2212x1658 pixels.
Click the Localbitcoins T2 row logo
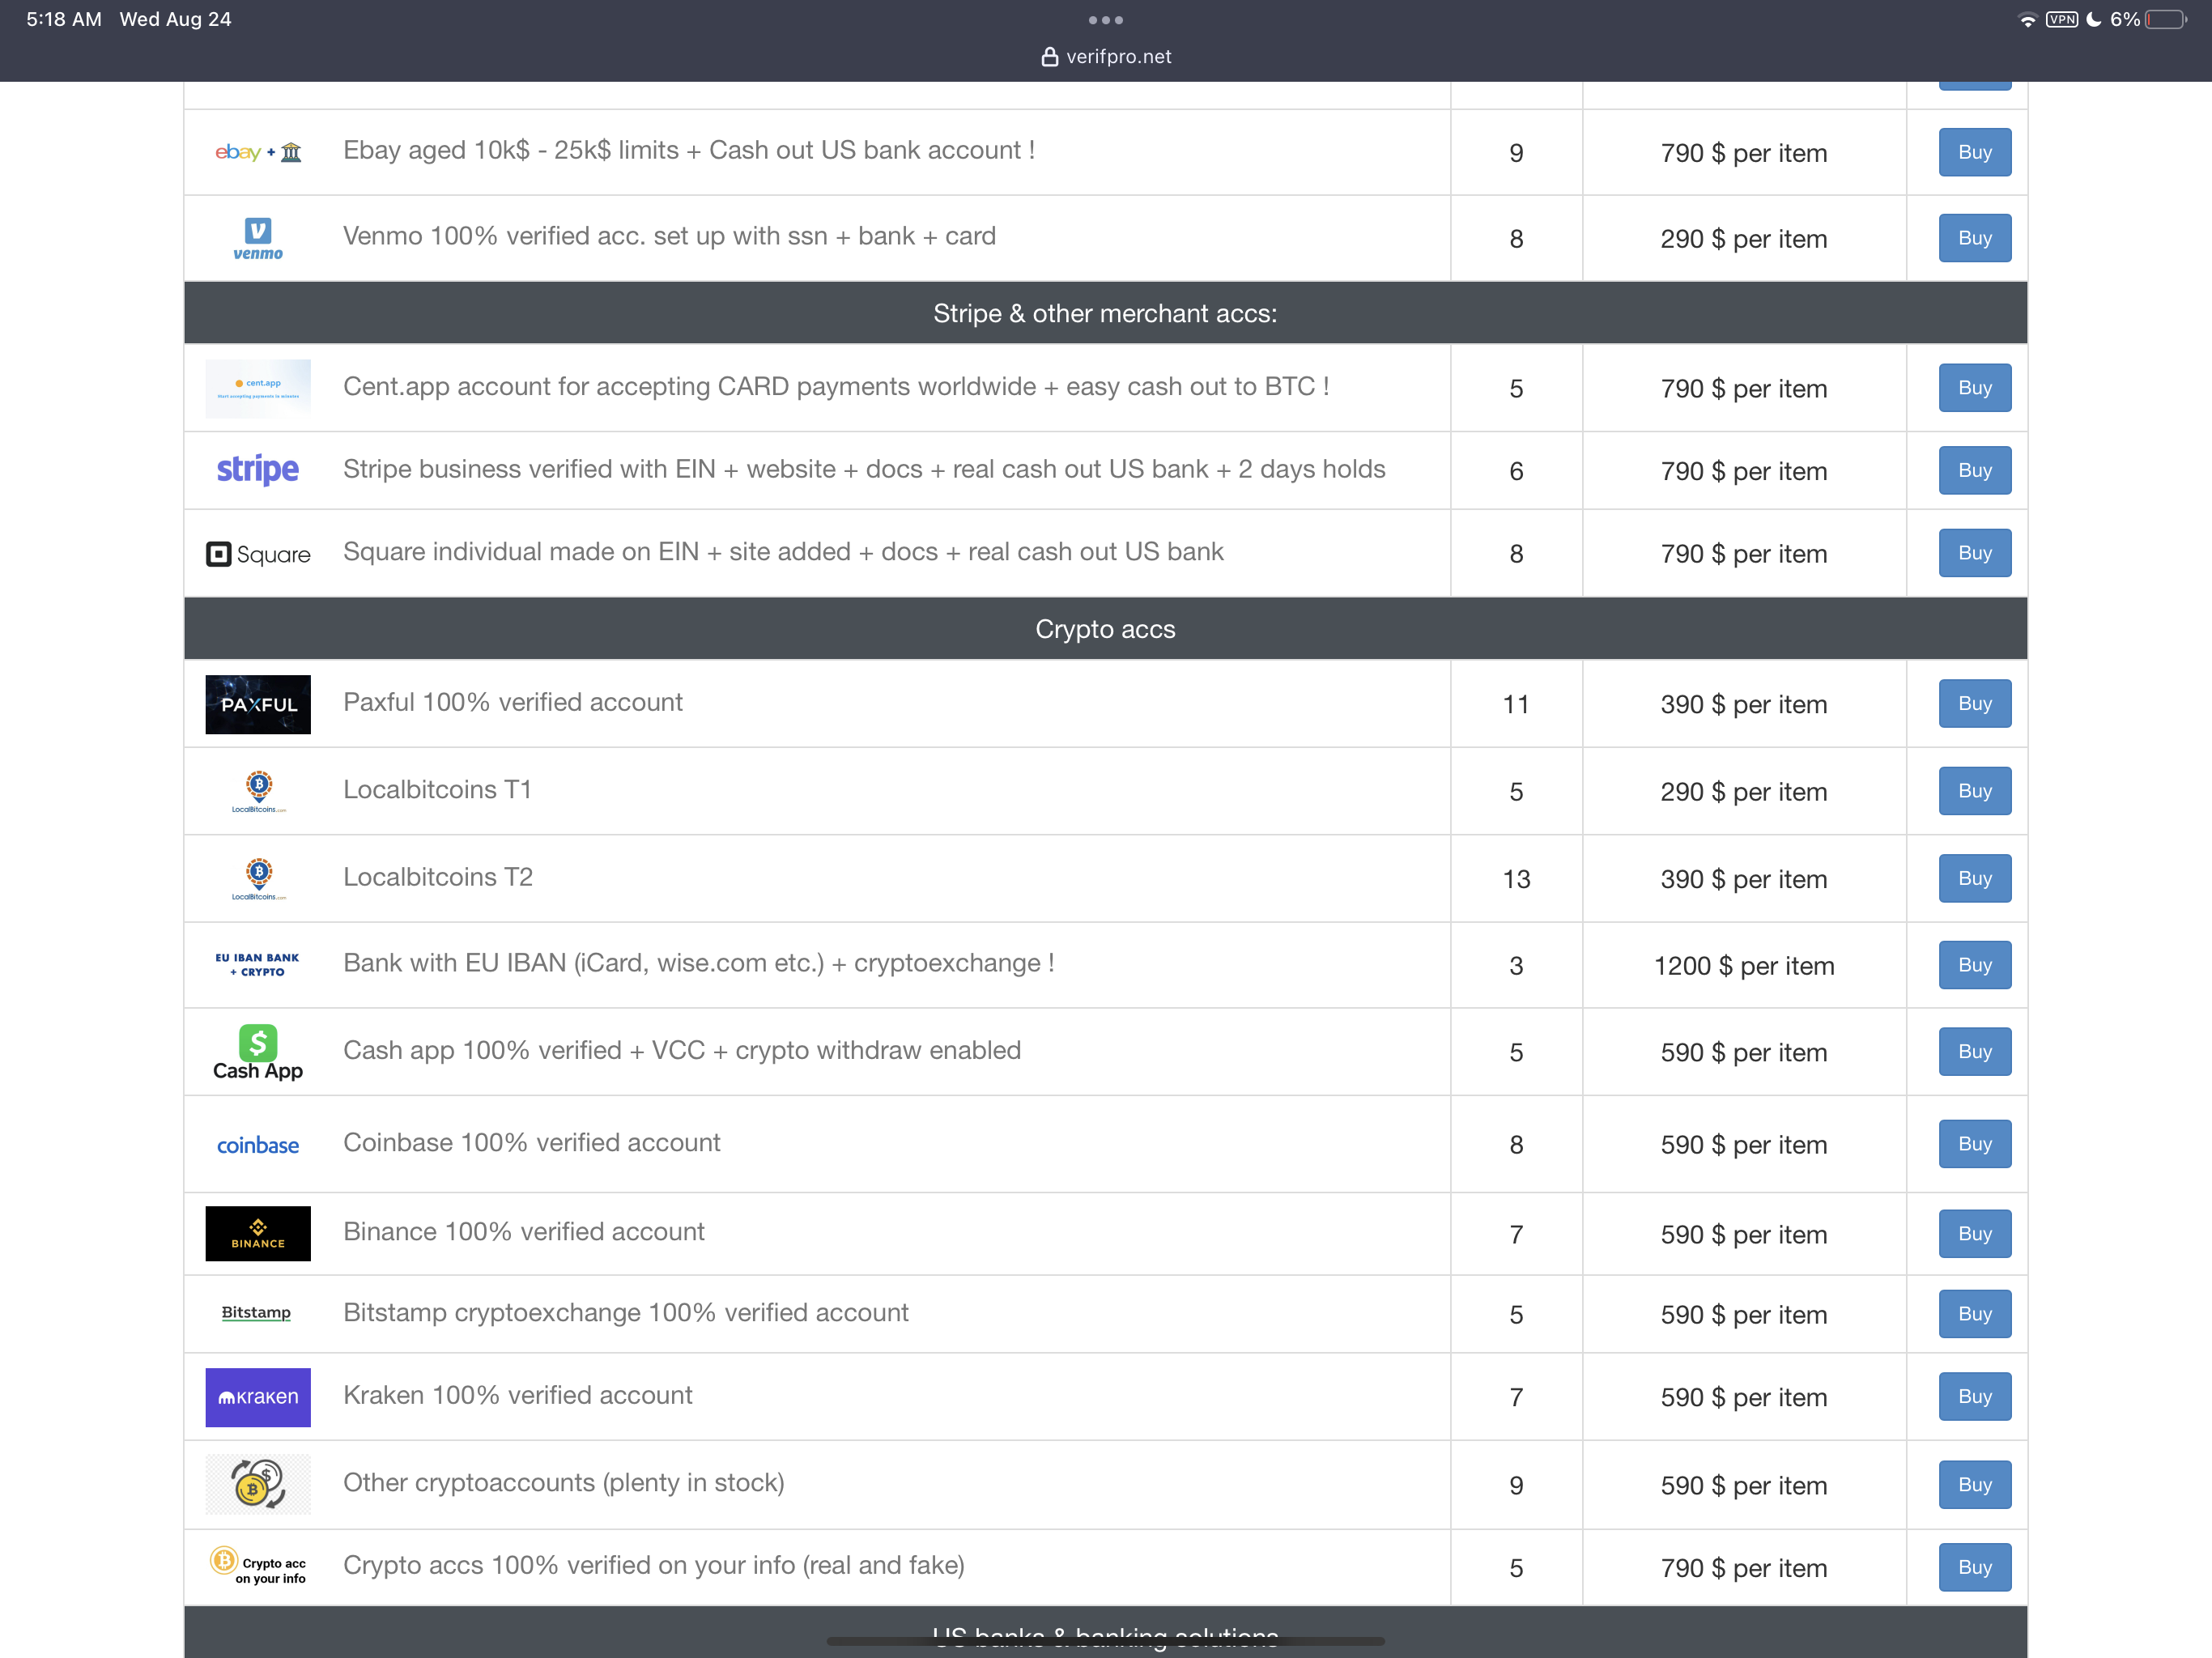(258, 878)
